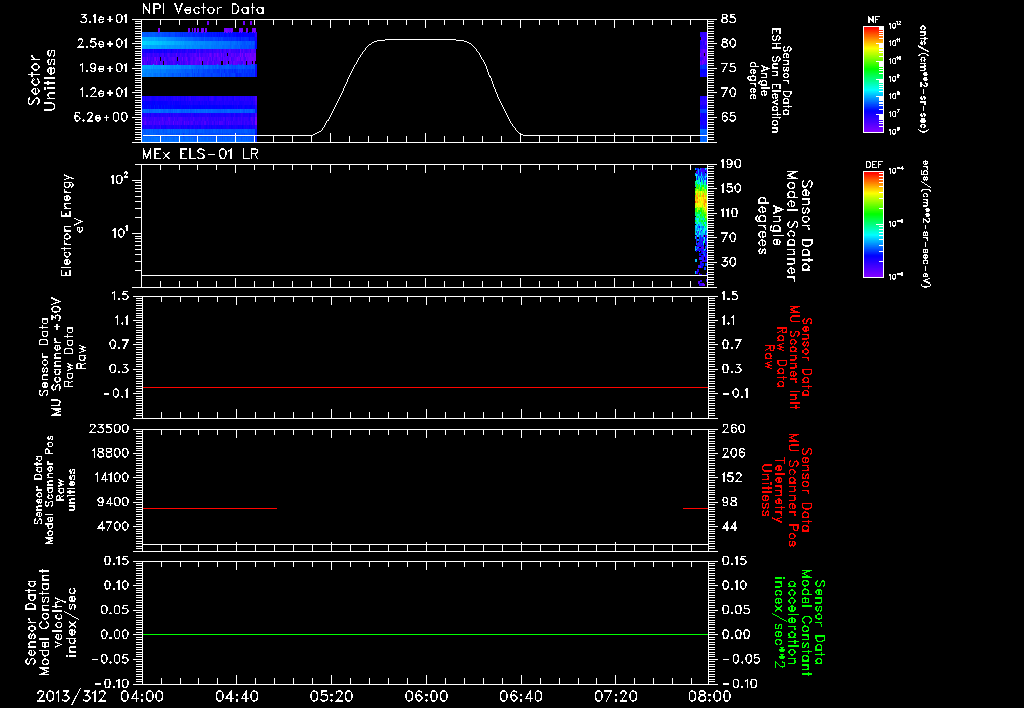Click the 05:20 time axis label
Screen dimensions: 1024x708
pyautogui.click(x=331, y=696)
